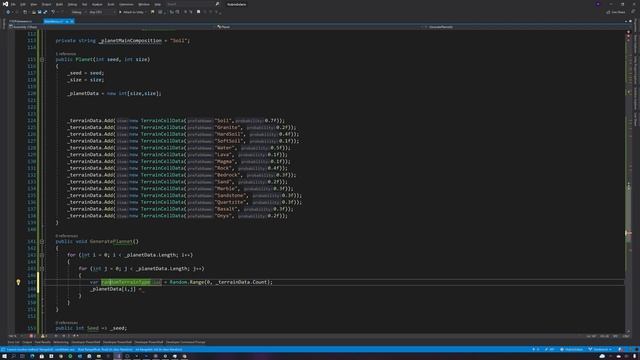Collapse the GeneratePlanet method at line 141

pos(42,242)
